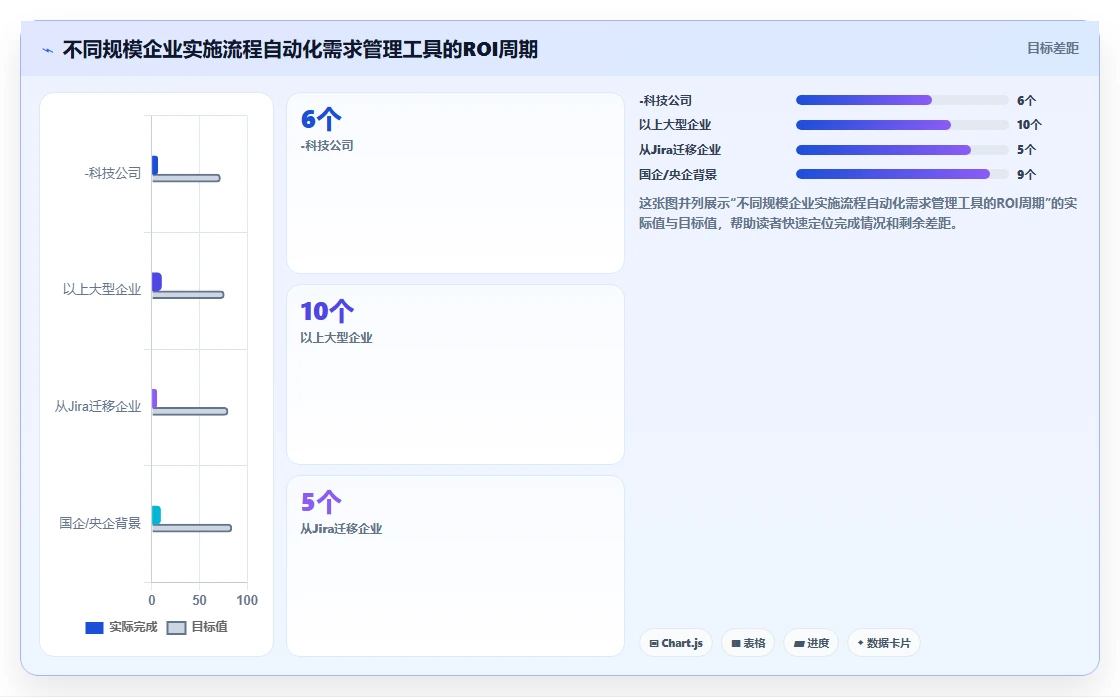Click the 以上大型企业 actual completion bar

tap(156, 282)
